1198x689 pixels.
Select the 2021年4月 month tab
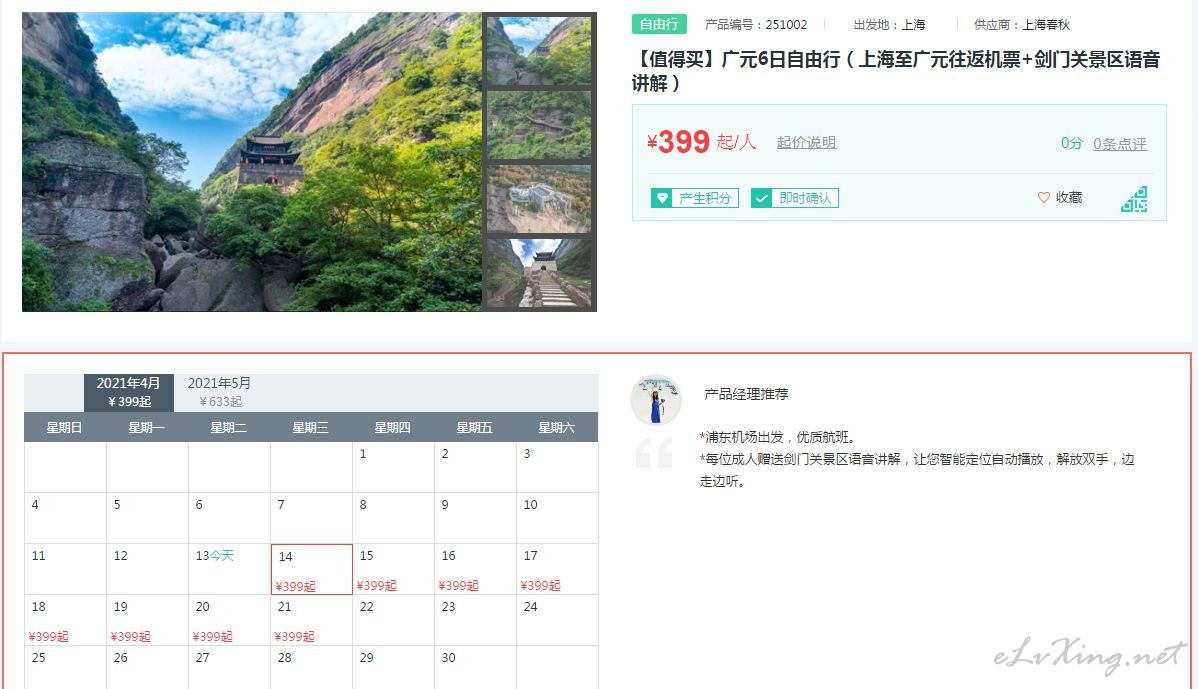point(129,392)
